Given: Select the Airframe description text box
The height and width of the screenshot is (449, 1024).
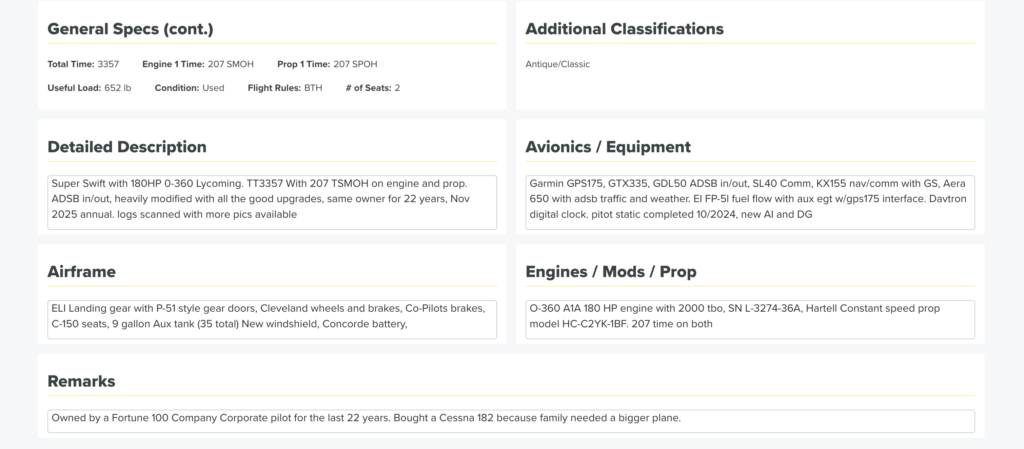Looking at the screenshot, I should click(272, 318).
